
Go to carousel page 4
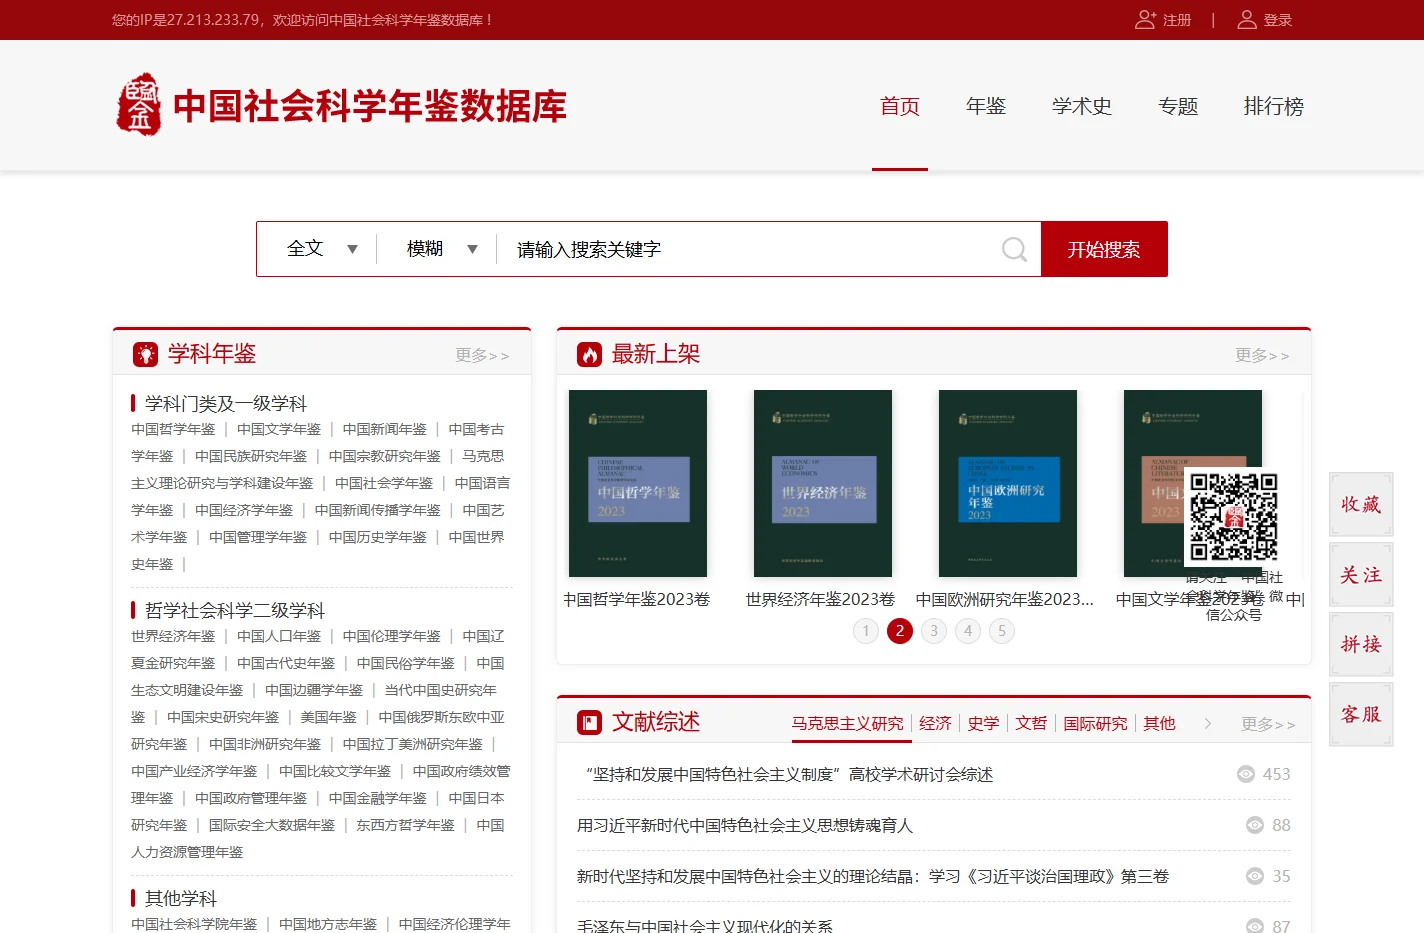(x=968, y=631)
